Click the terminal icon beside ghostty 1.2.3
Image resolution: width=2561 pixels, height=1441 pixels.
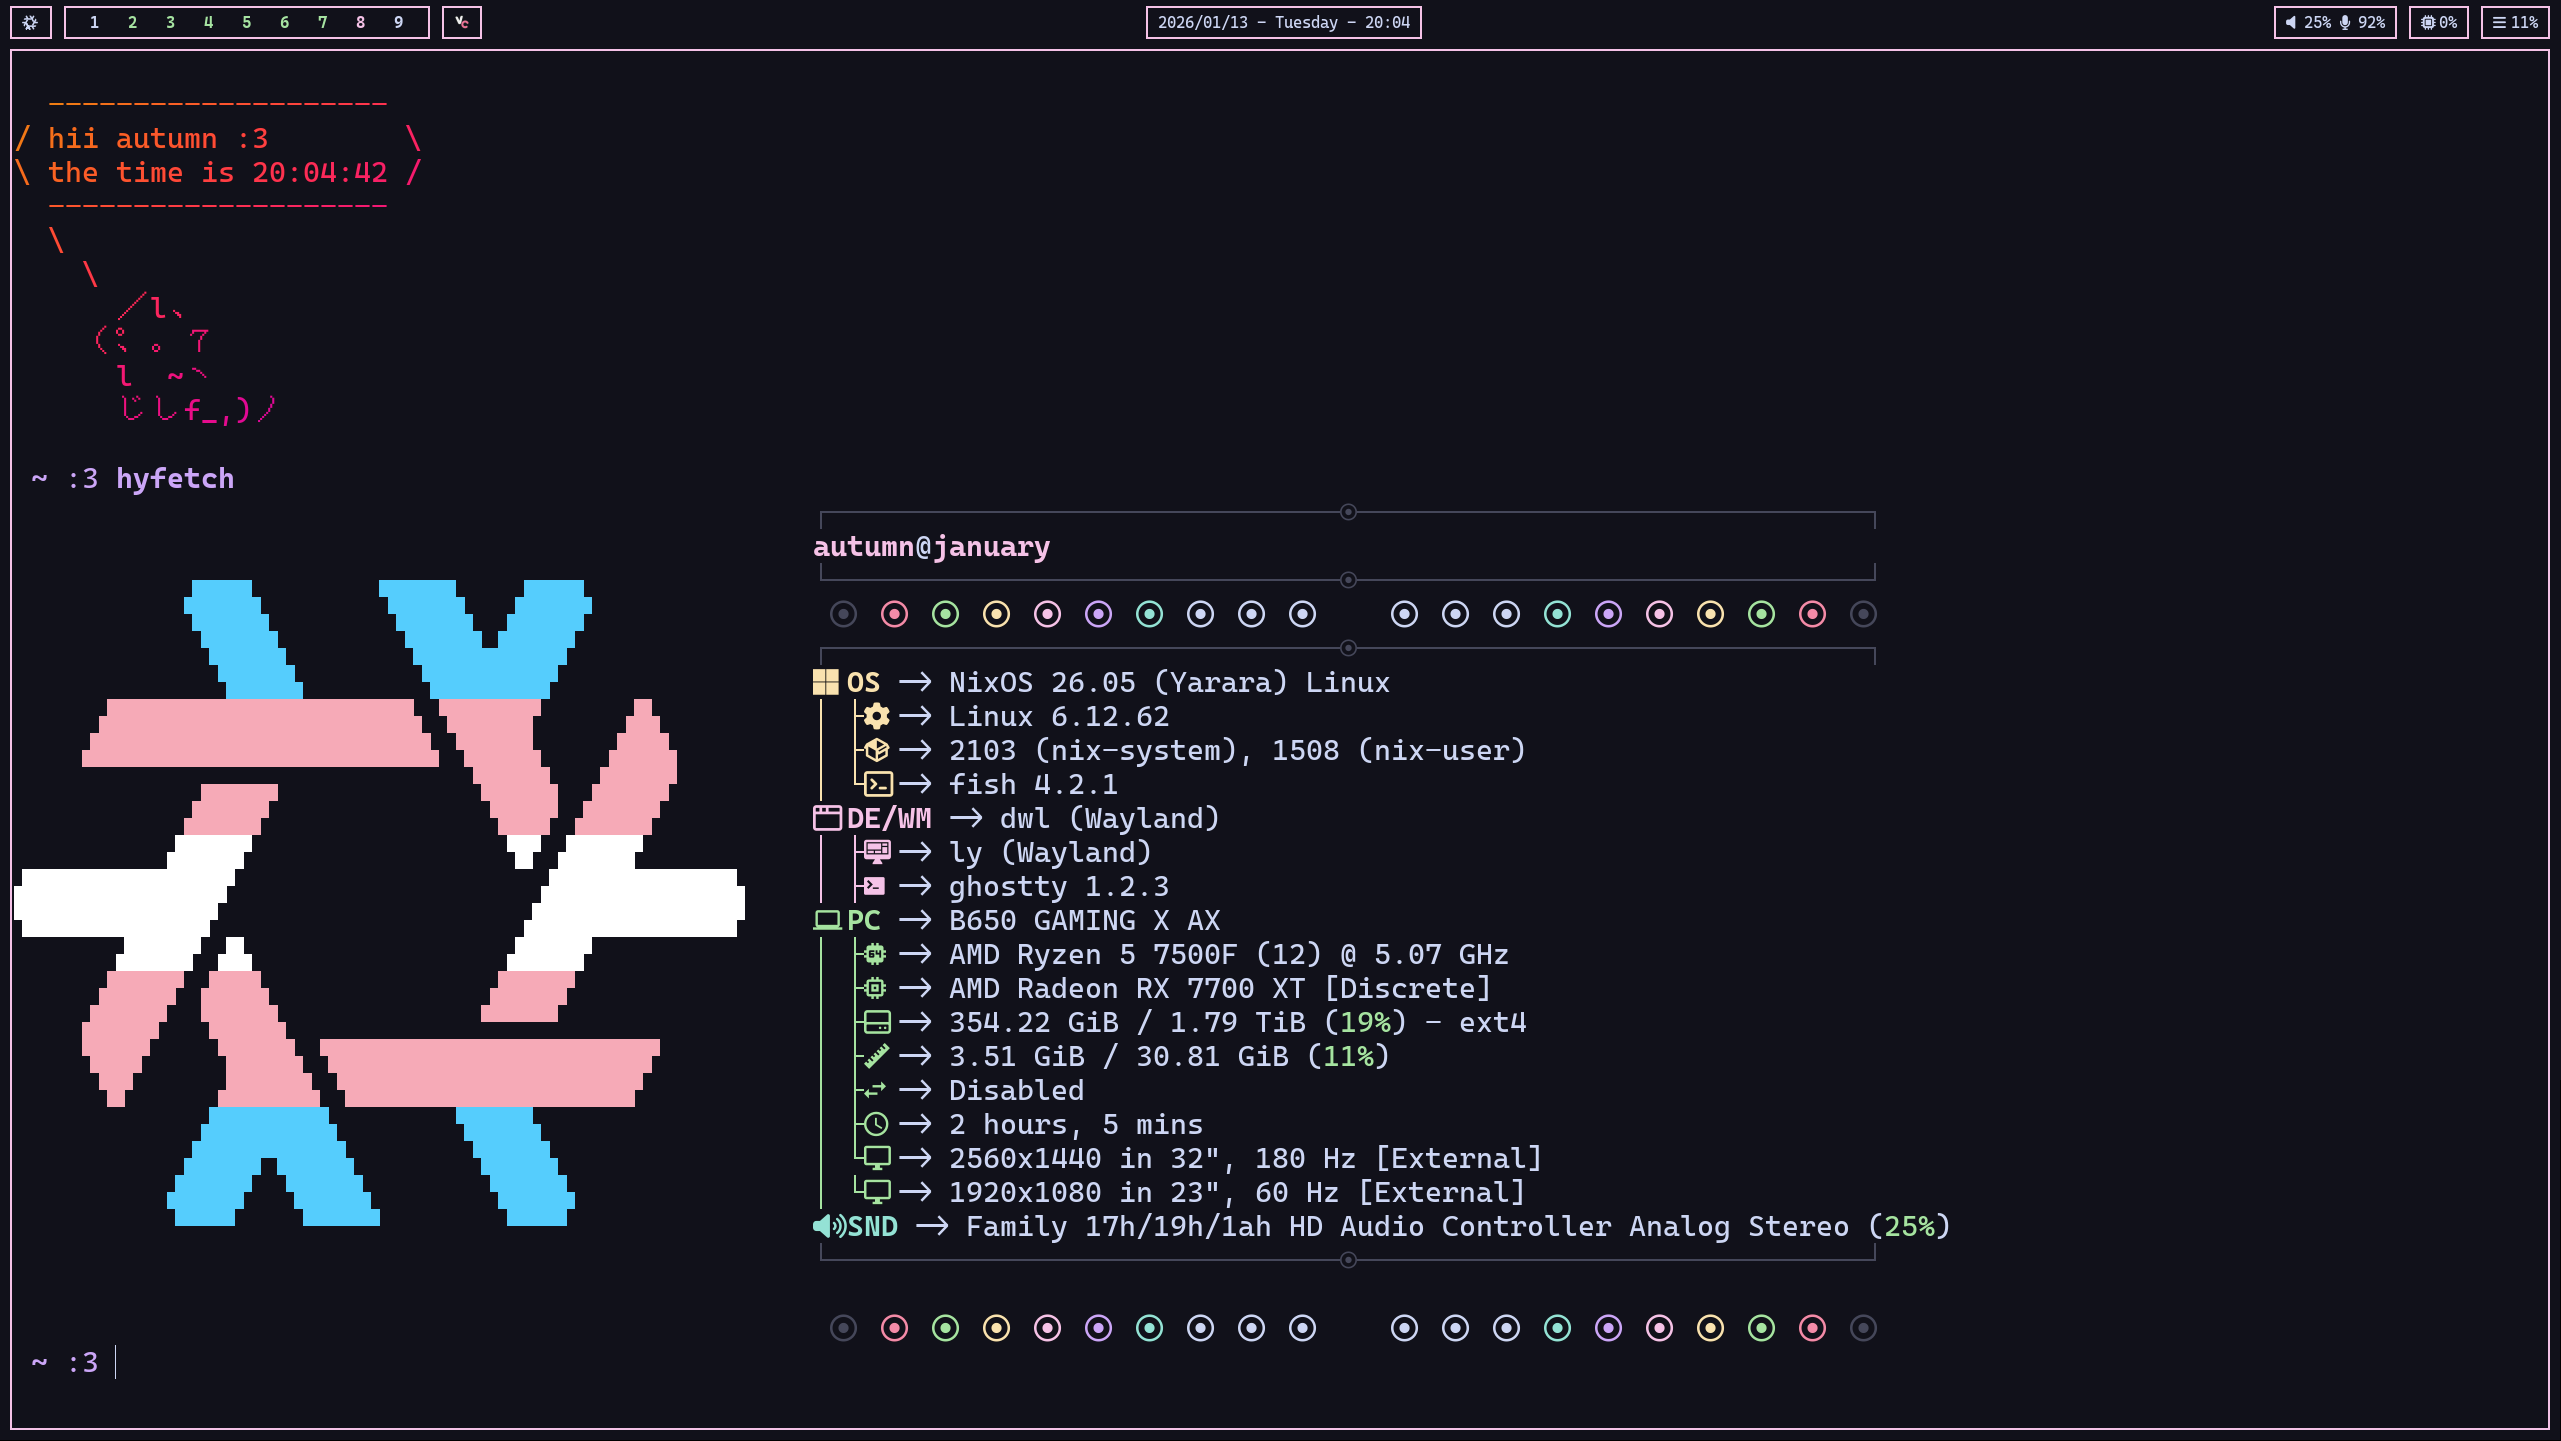tap(875, 887)
